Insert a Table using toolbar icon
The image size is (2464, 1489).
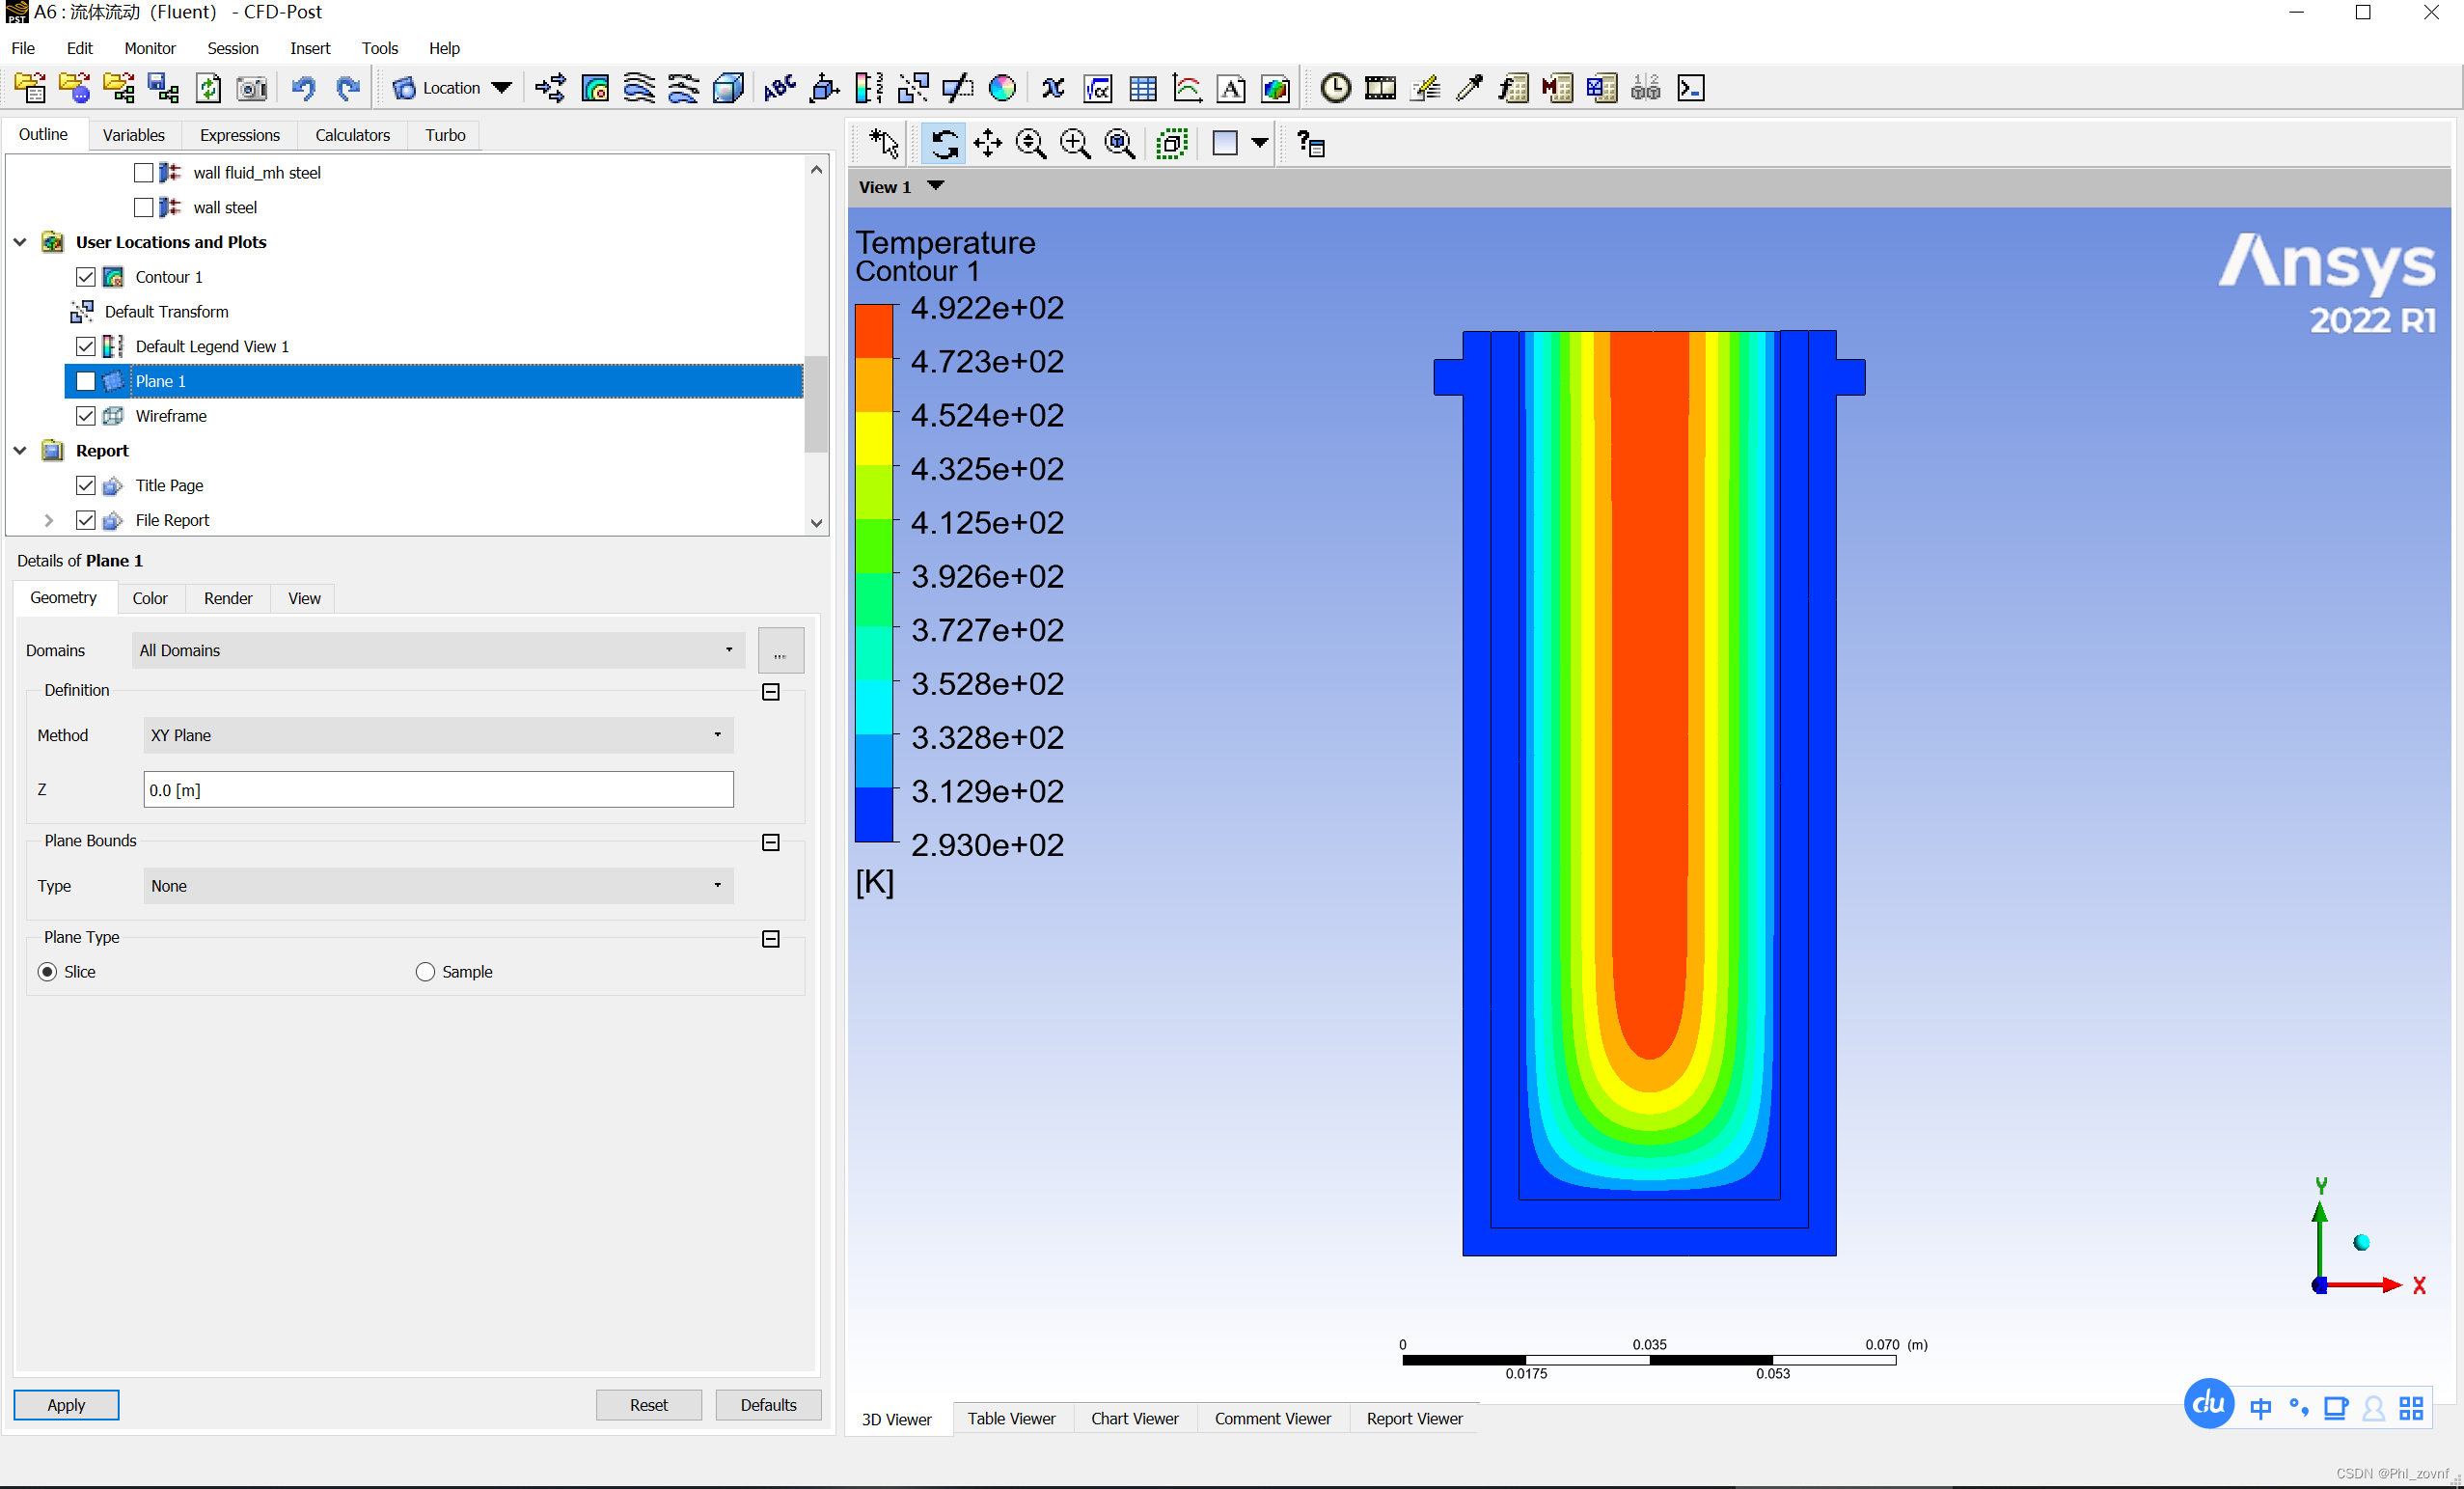pos(1142,88)
